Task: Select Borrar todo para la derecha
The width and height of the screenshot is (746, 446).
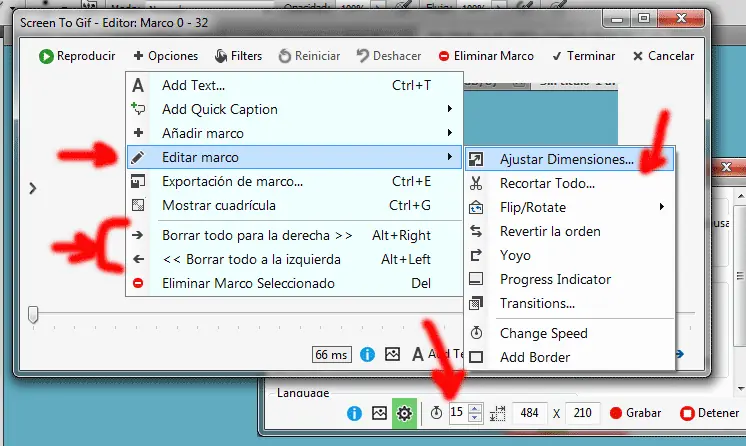Action: [x=294, y=235]
